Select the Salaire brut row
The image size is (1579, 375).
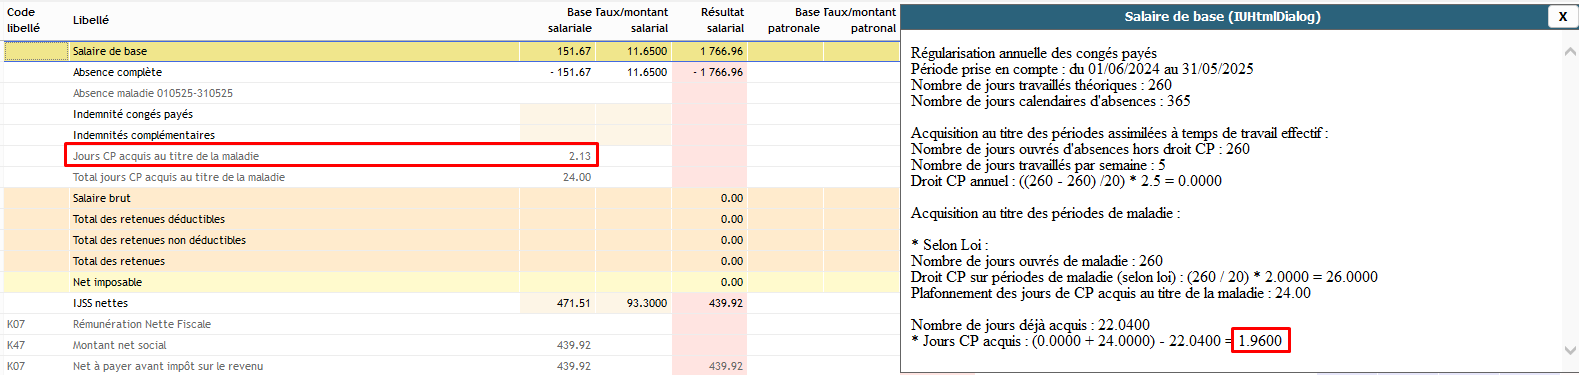tap(451, 198)
